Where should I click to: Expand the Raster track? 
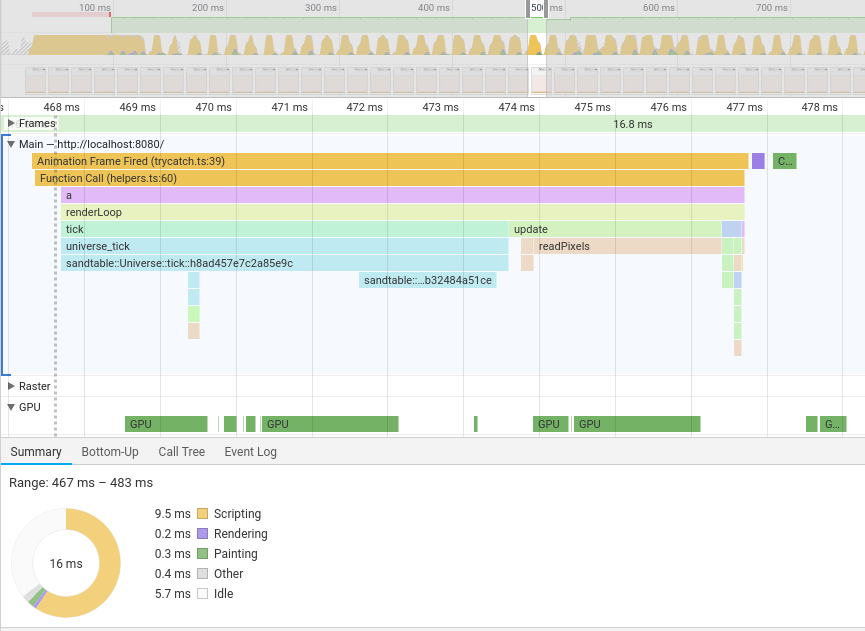coord(11,386)
